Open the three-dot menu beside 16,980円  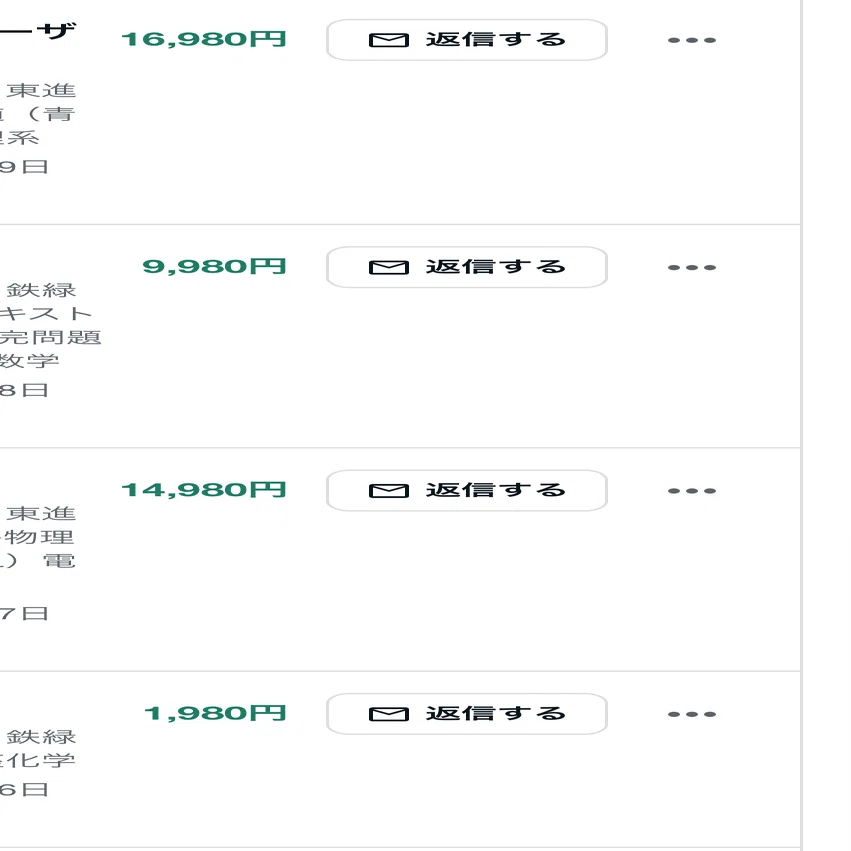(x=691, y=40)
